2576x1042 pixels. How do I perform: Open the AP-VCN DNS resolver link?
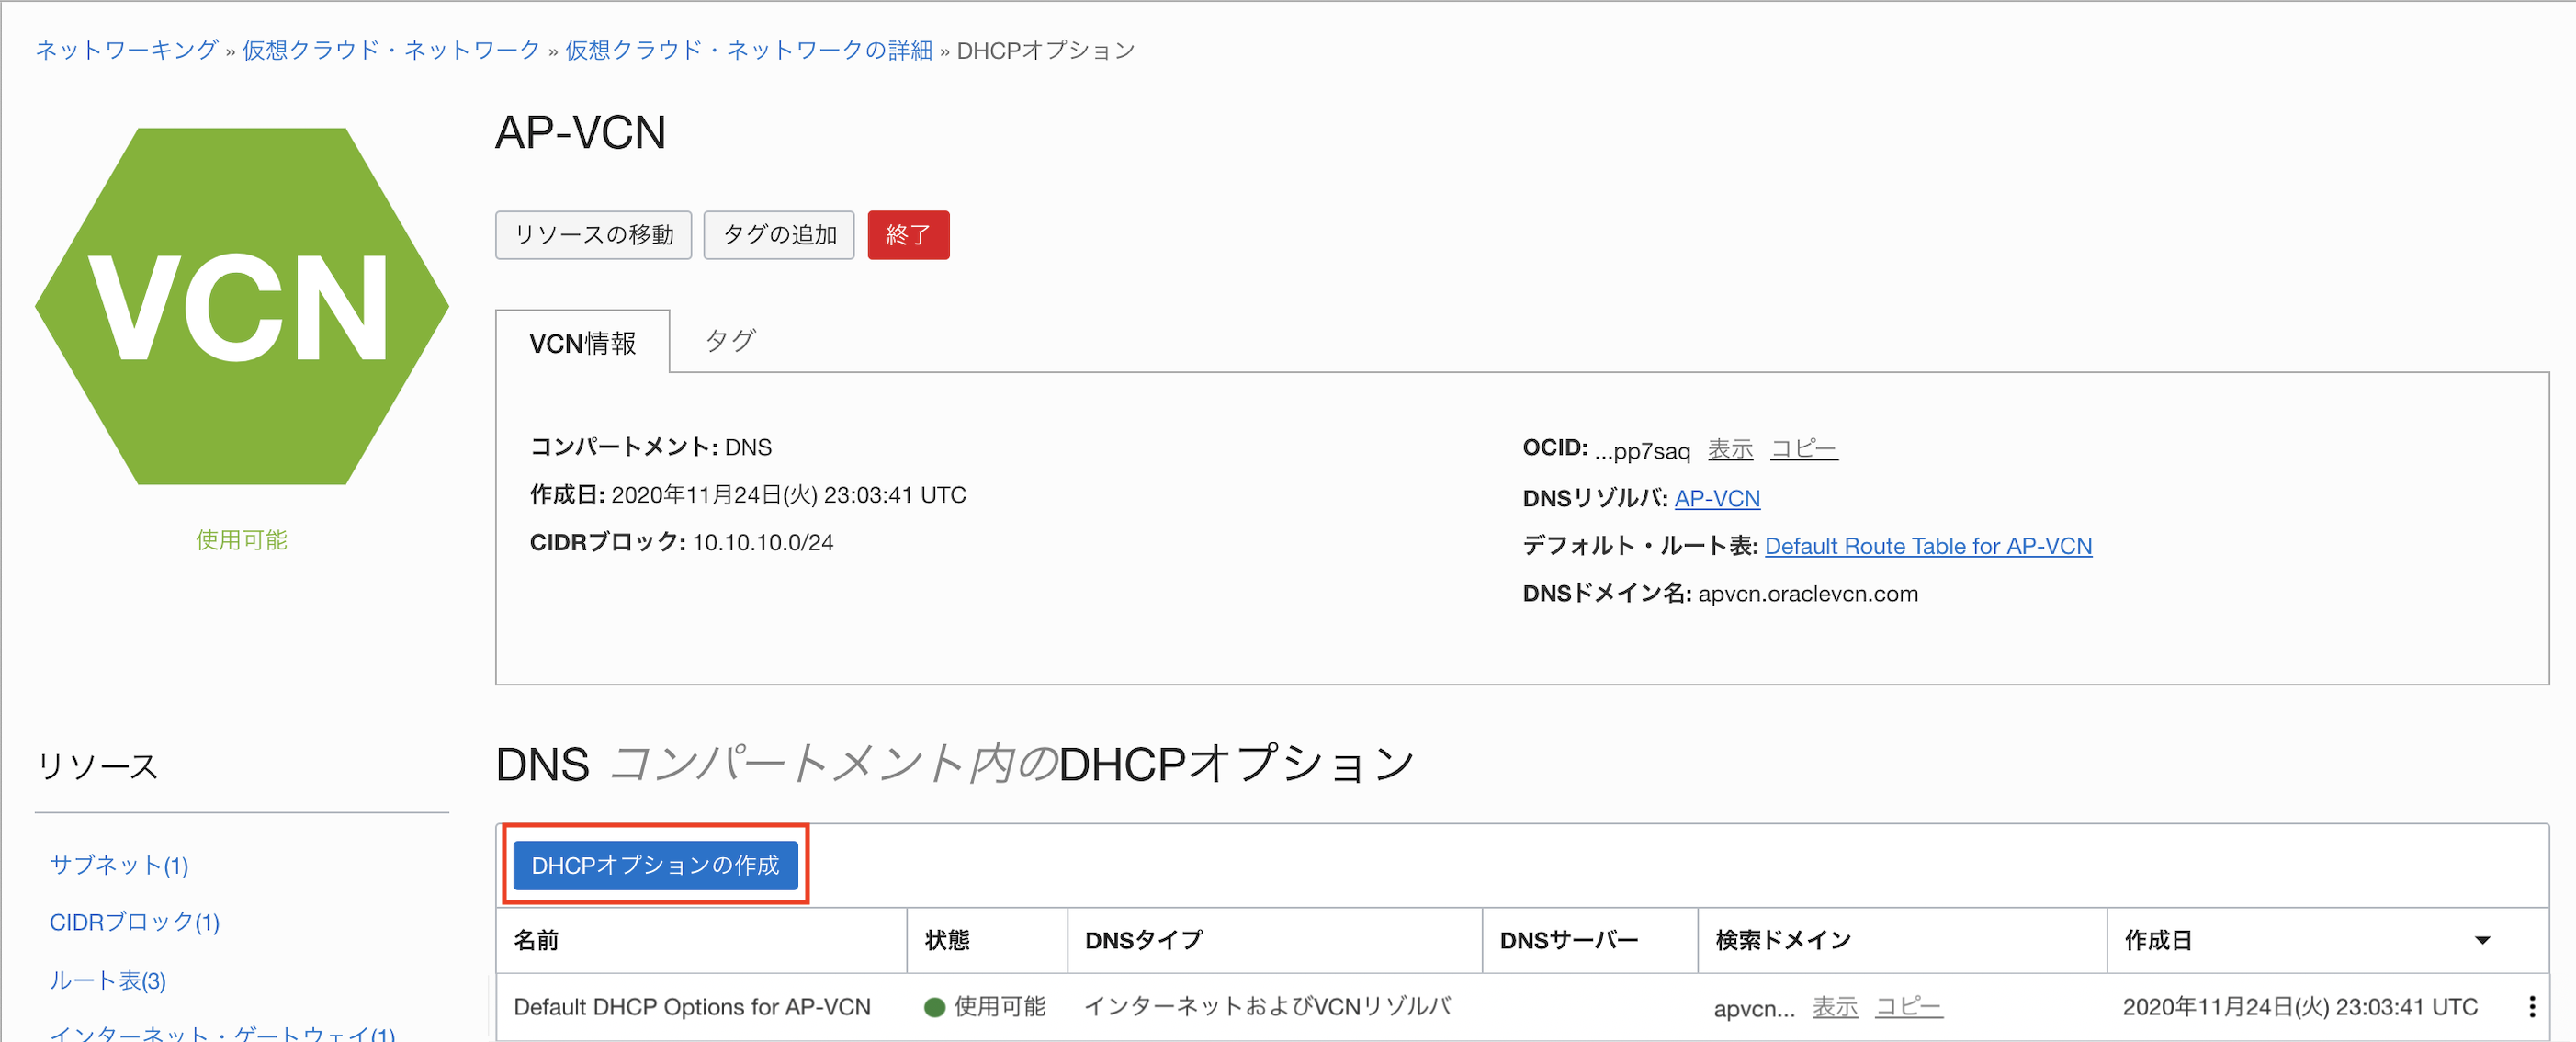point(1717,497)
